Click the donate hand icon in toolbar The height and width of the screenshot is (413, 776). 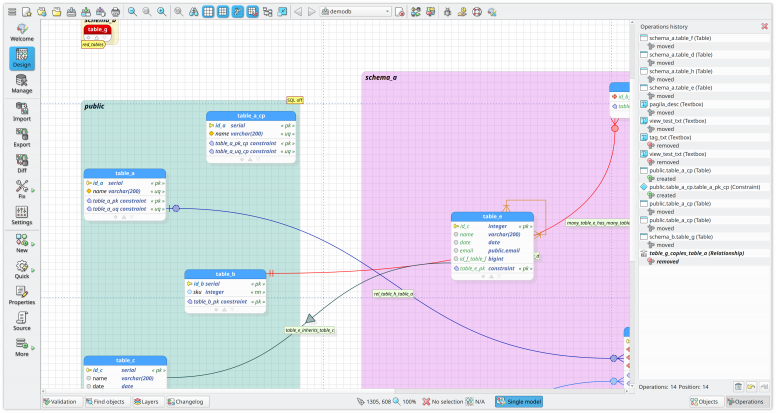462,11
